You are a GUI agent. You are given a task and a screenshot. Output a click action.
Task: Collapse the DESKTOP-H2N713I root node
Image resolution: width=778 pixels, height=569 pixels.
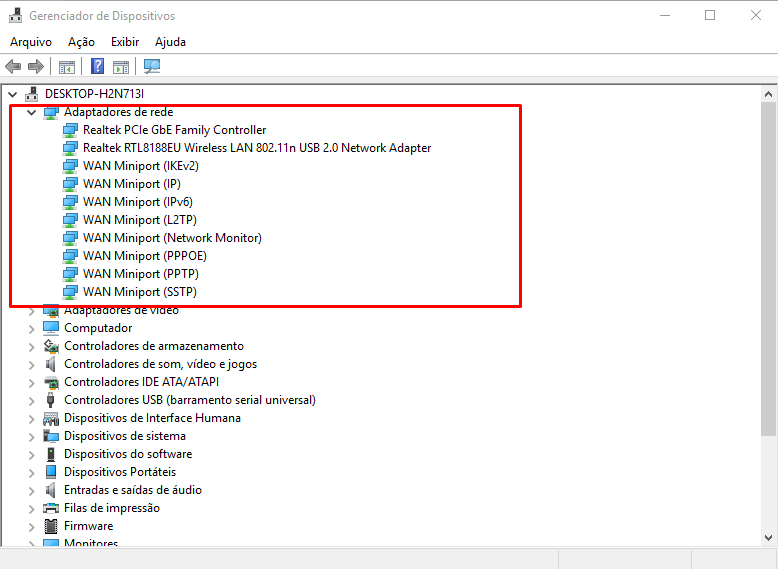13,94
